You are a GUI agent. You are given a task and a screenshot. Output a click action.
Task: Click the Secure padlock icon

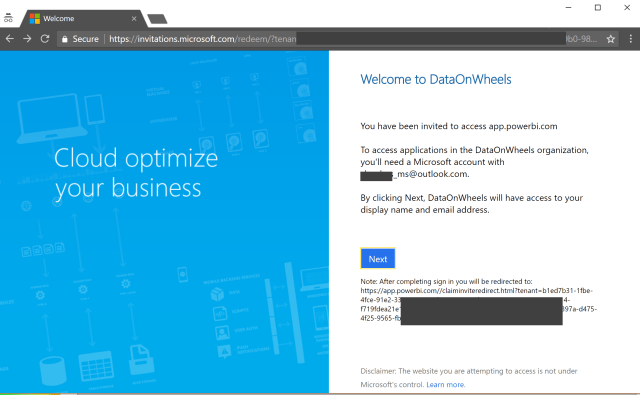click(x=64, y=39)
